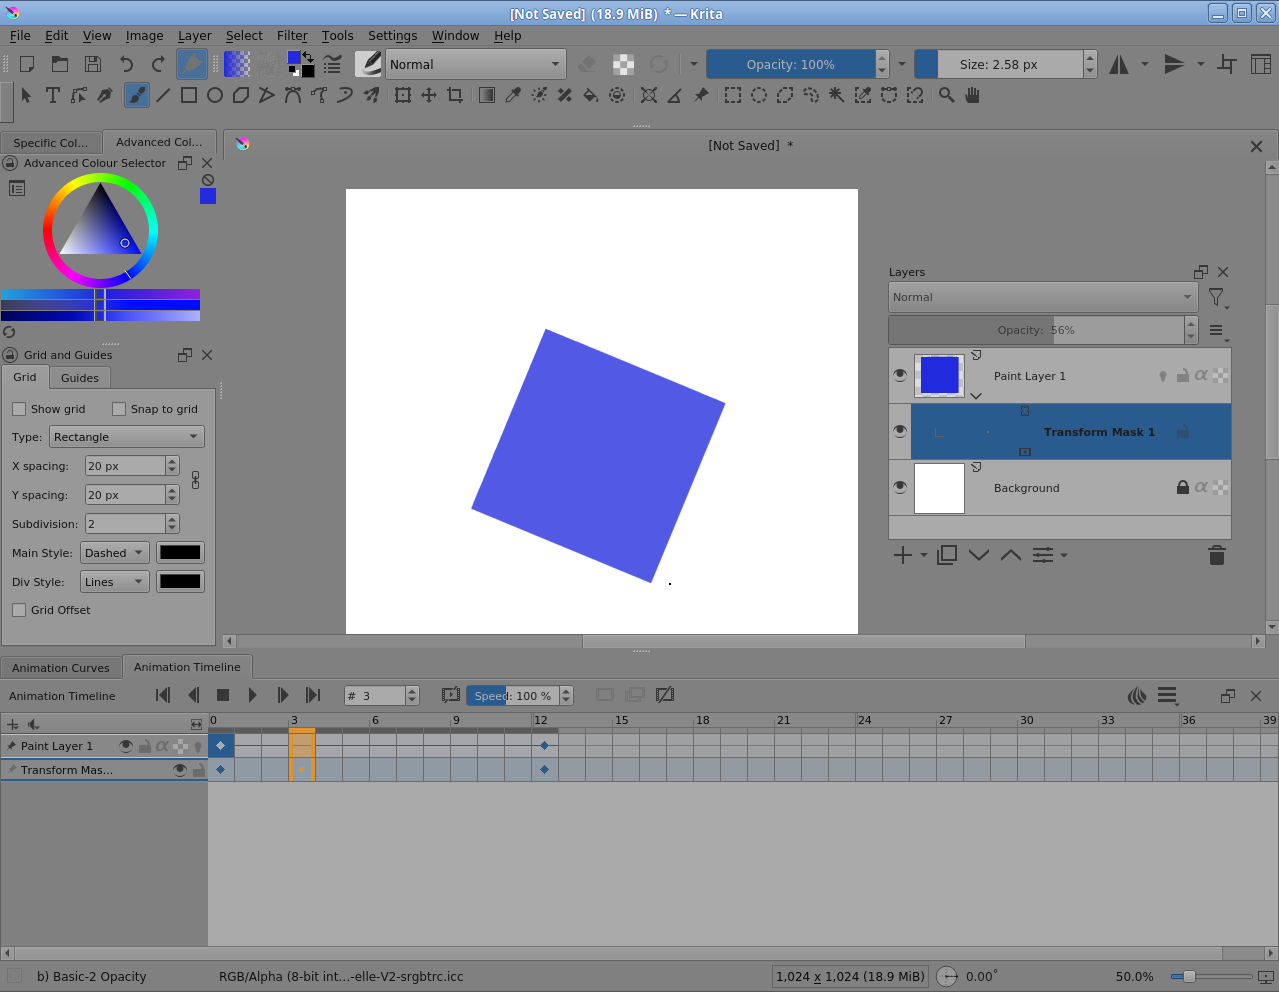
Task: Open the layer blending mode Normal dropdown
Action: pos(1042,297)
